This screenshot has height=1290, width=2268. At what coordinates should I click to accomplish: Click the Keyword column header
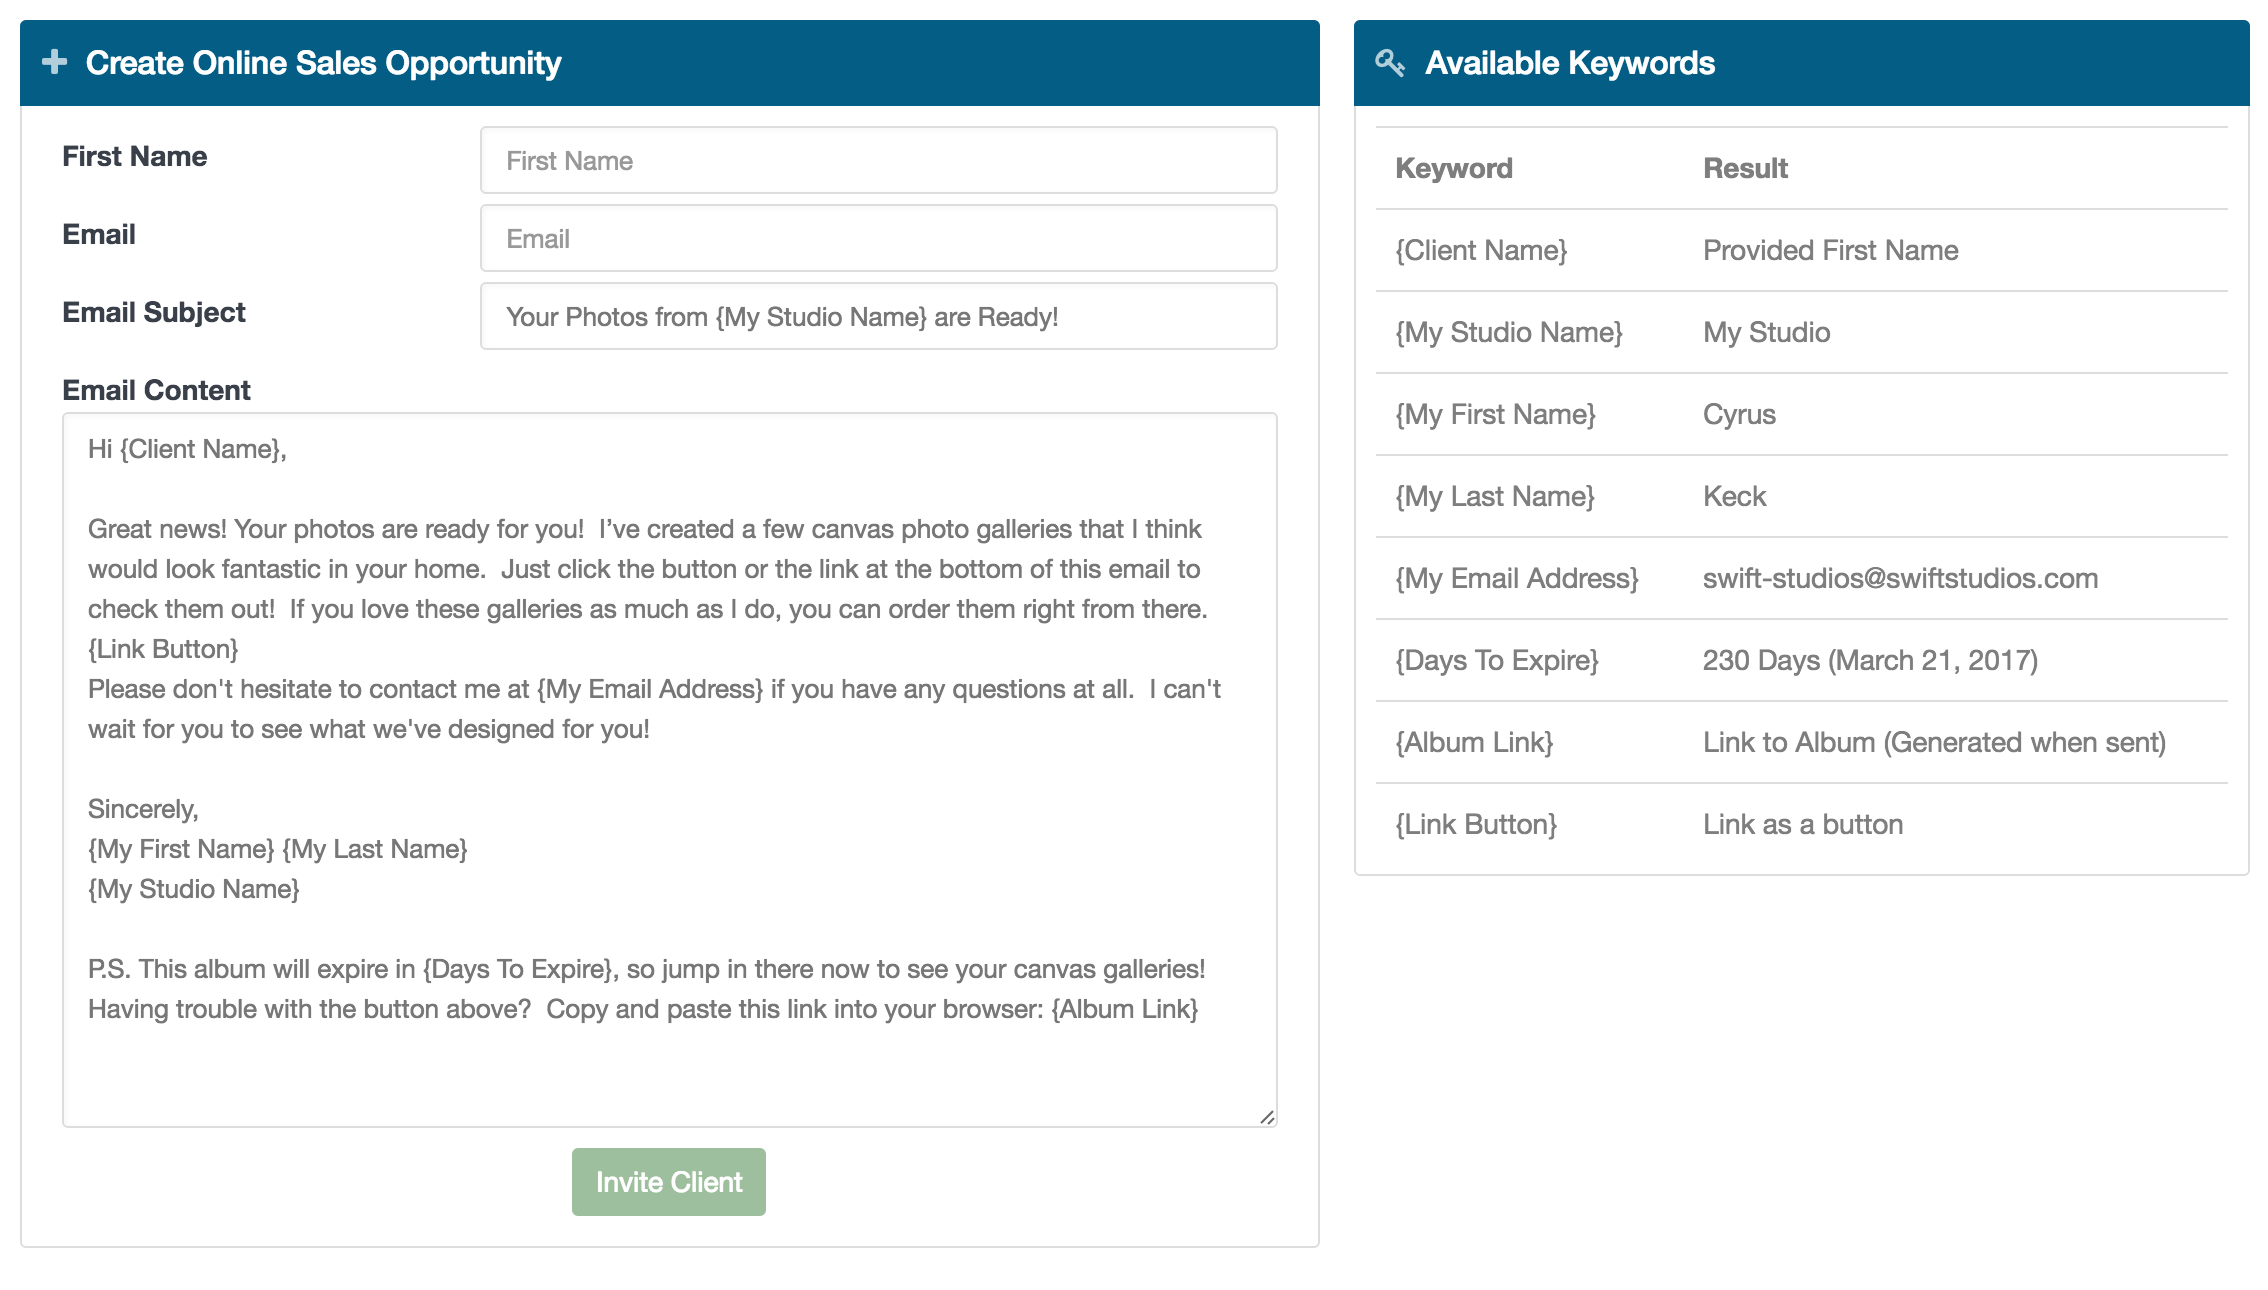pos(1453,168)
